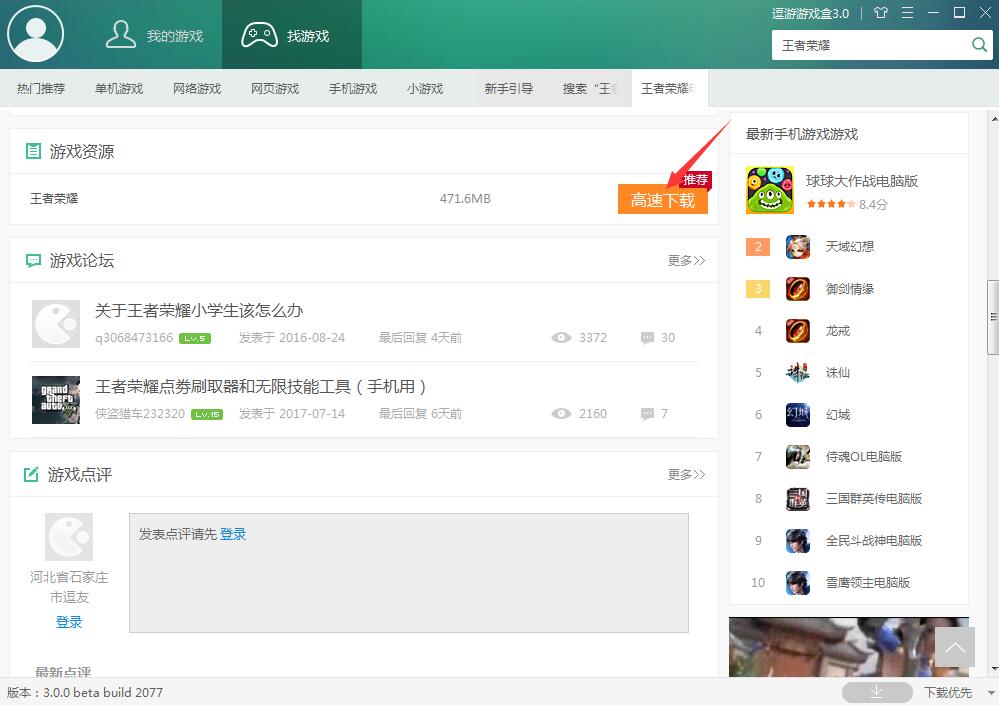
Task: Click the view count eye icon beside 2160
Action: click(x=561, y=414)
